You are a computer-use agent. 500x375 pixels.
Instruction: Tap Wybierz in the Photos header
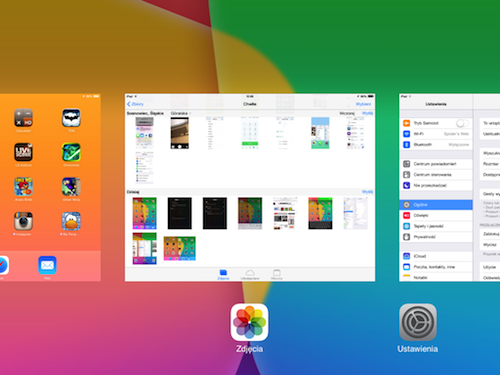pos(363,104)
